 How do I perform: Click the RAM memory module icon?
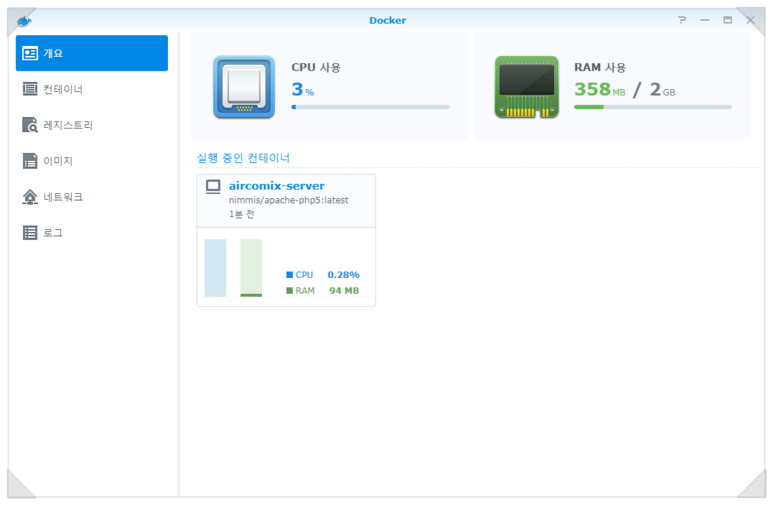527,87
